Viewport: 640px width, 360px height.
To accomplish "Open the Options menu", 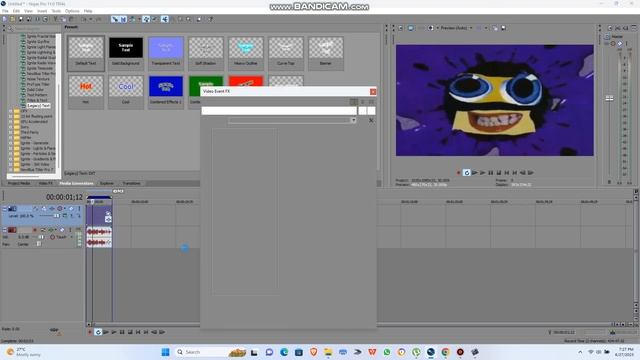I will [72, 11].
